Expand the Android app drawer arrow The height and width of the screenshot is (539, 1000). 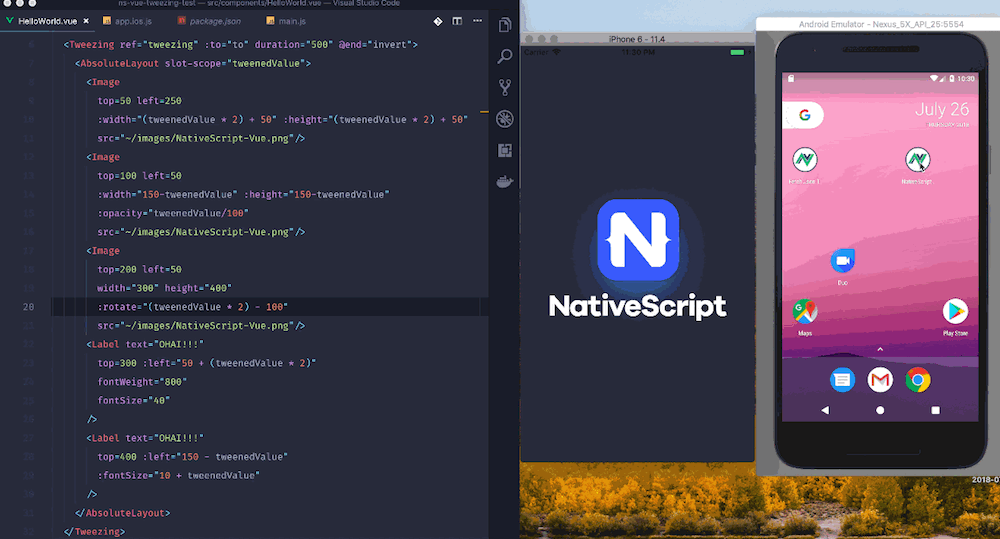pos(880,349)
